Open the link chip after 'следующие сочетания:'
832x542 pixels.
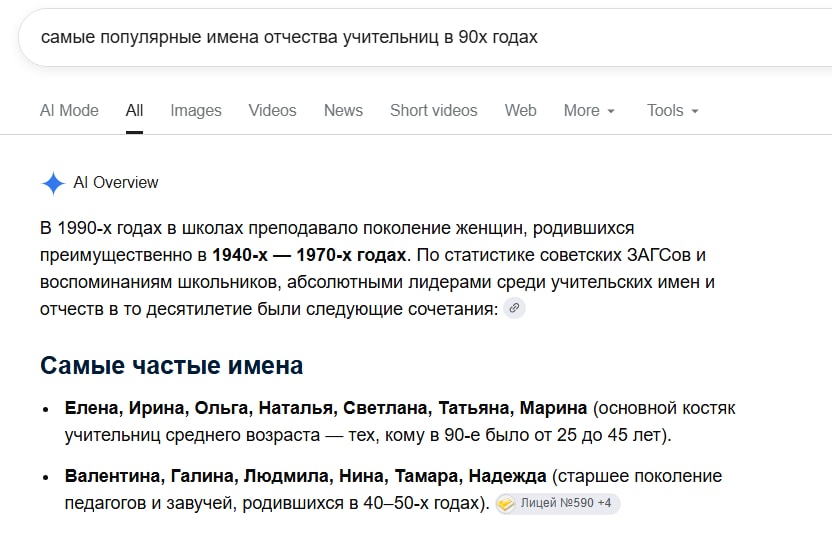point(514,308)
